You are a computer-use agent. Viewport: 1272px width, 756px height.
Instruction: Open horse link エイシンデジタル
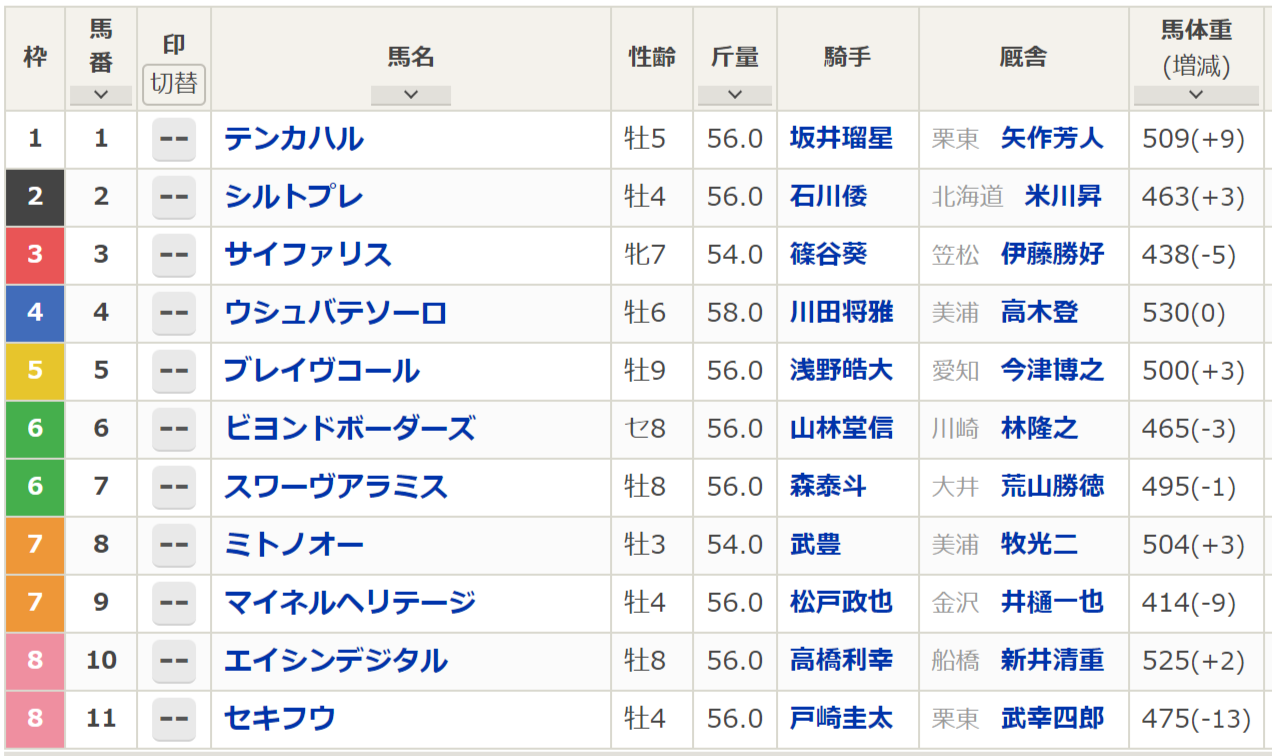[336, 660]
